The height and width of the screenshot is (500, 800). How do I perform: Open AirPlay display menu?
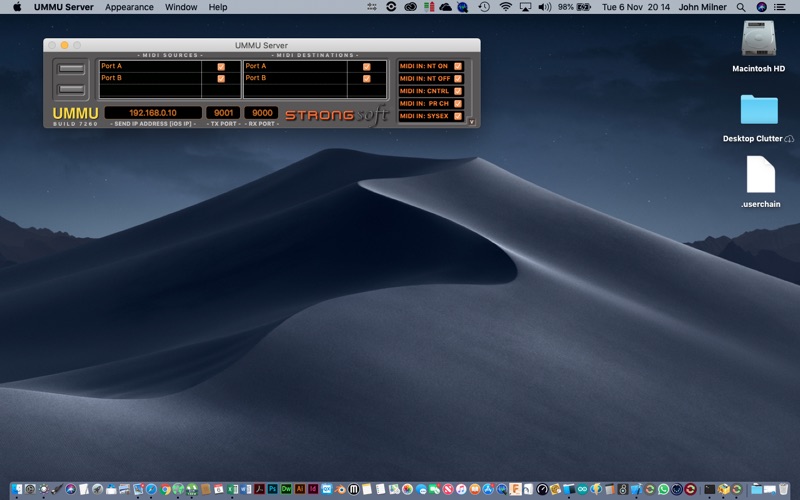point(525,7)
